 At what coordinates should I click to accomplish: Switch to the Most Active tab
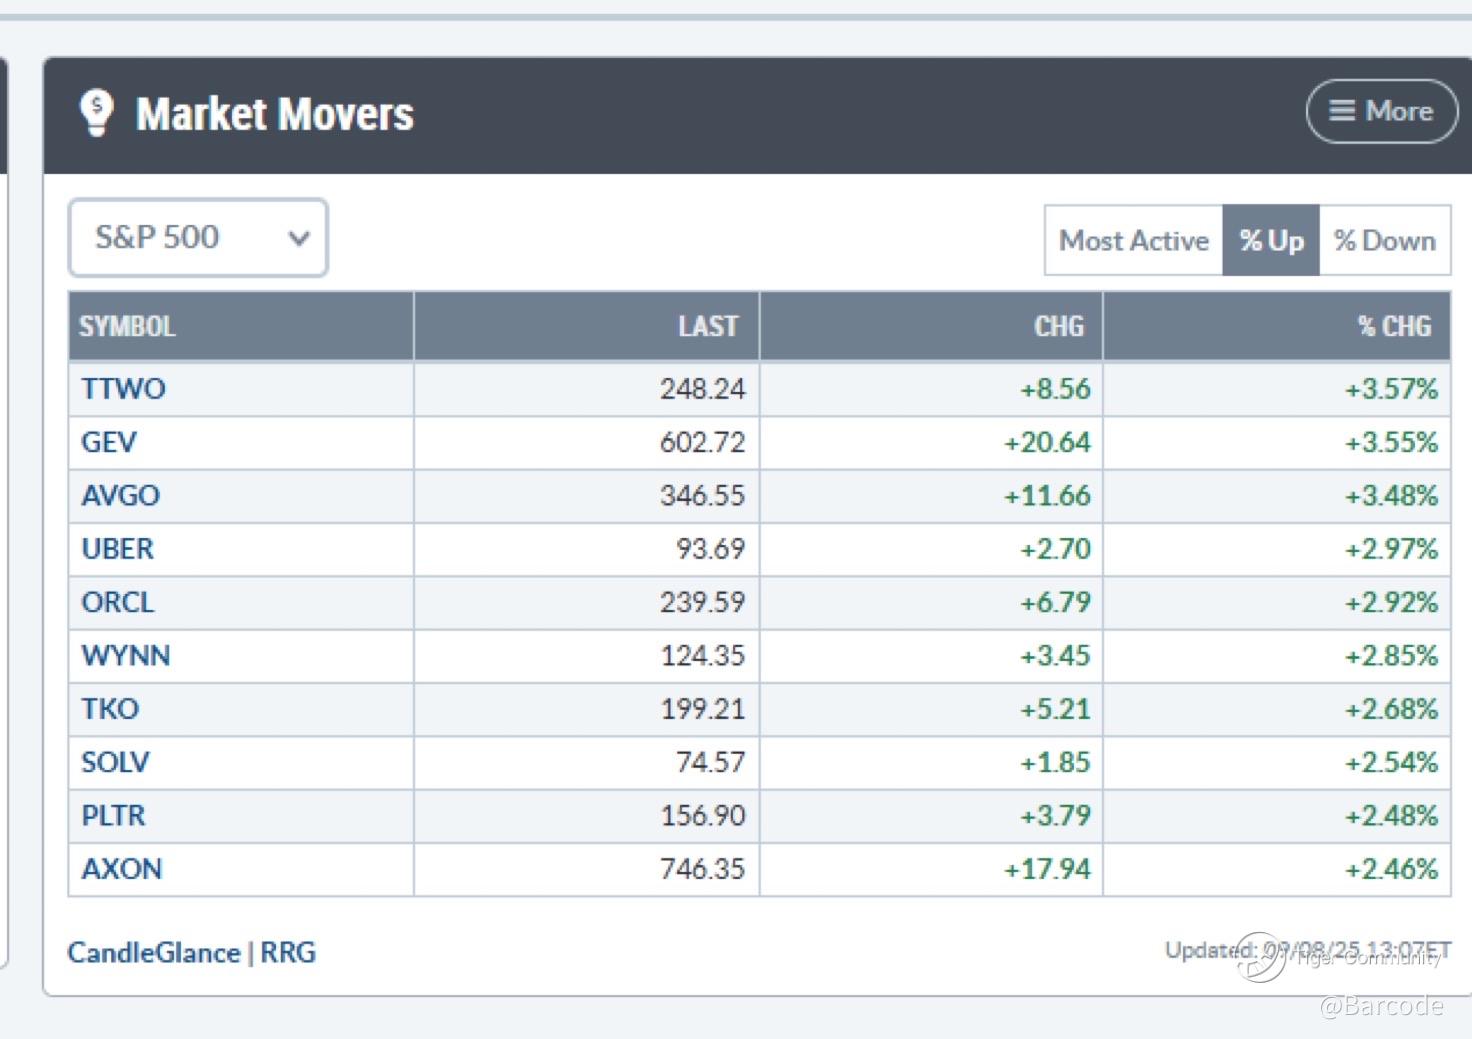(x=1133, y=241)
